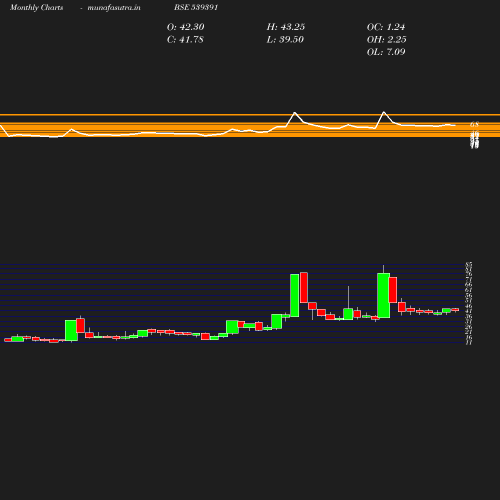
Task: Click the 'Monthly Charts' title text
Action: (x=36, y=8)
